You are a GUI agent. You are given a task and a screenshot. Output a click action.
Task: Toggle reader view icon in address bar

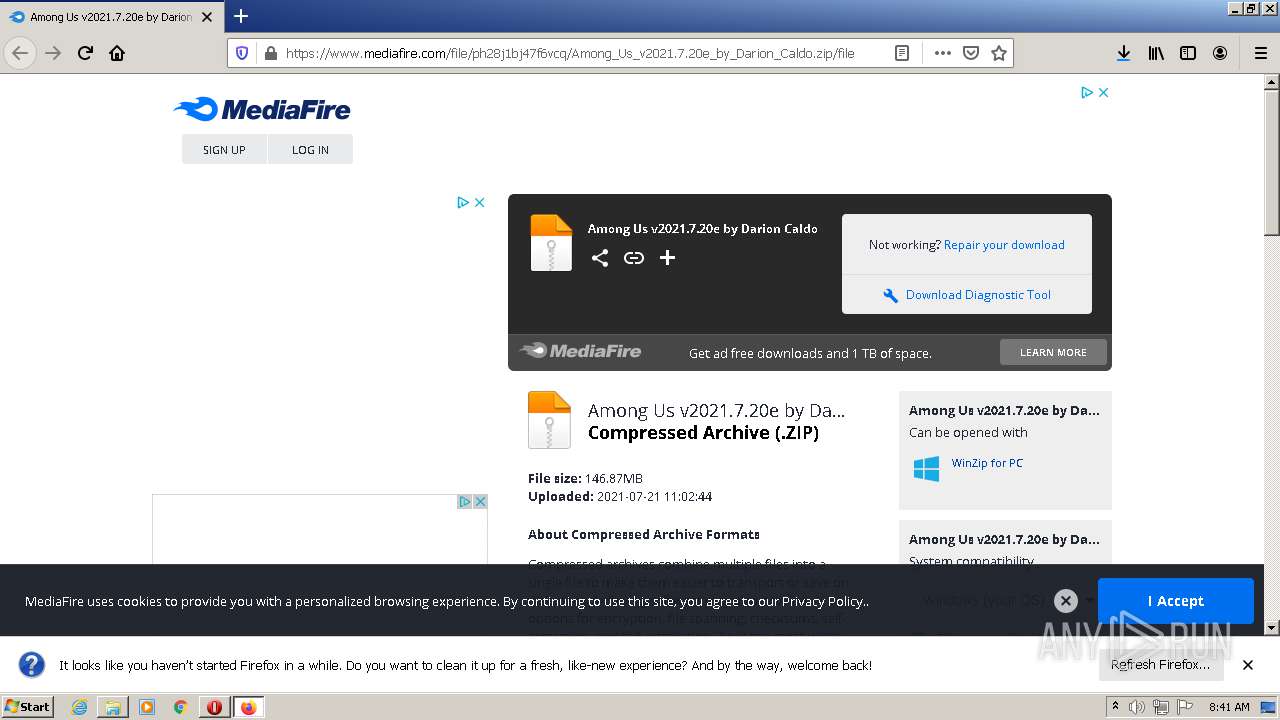click(901, 53)
